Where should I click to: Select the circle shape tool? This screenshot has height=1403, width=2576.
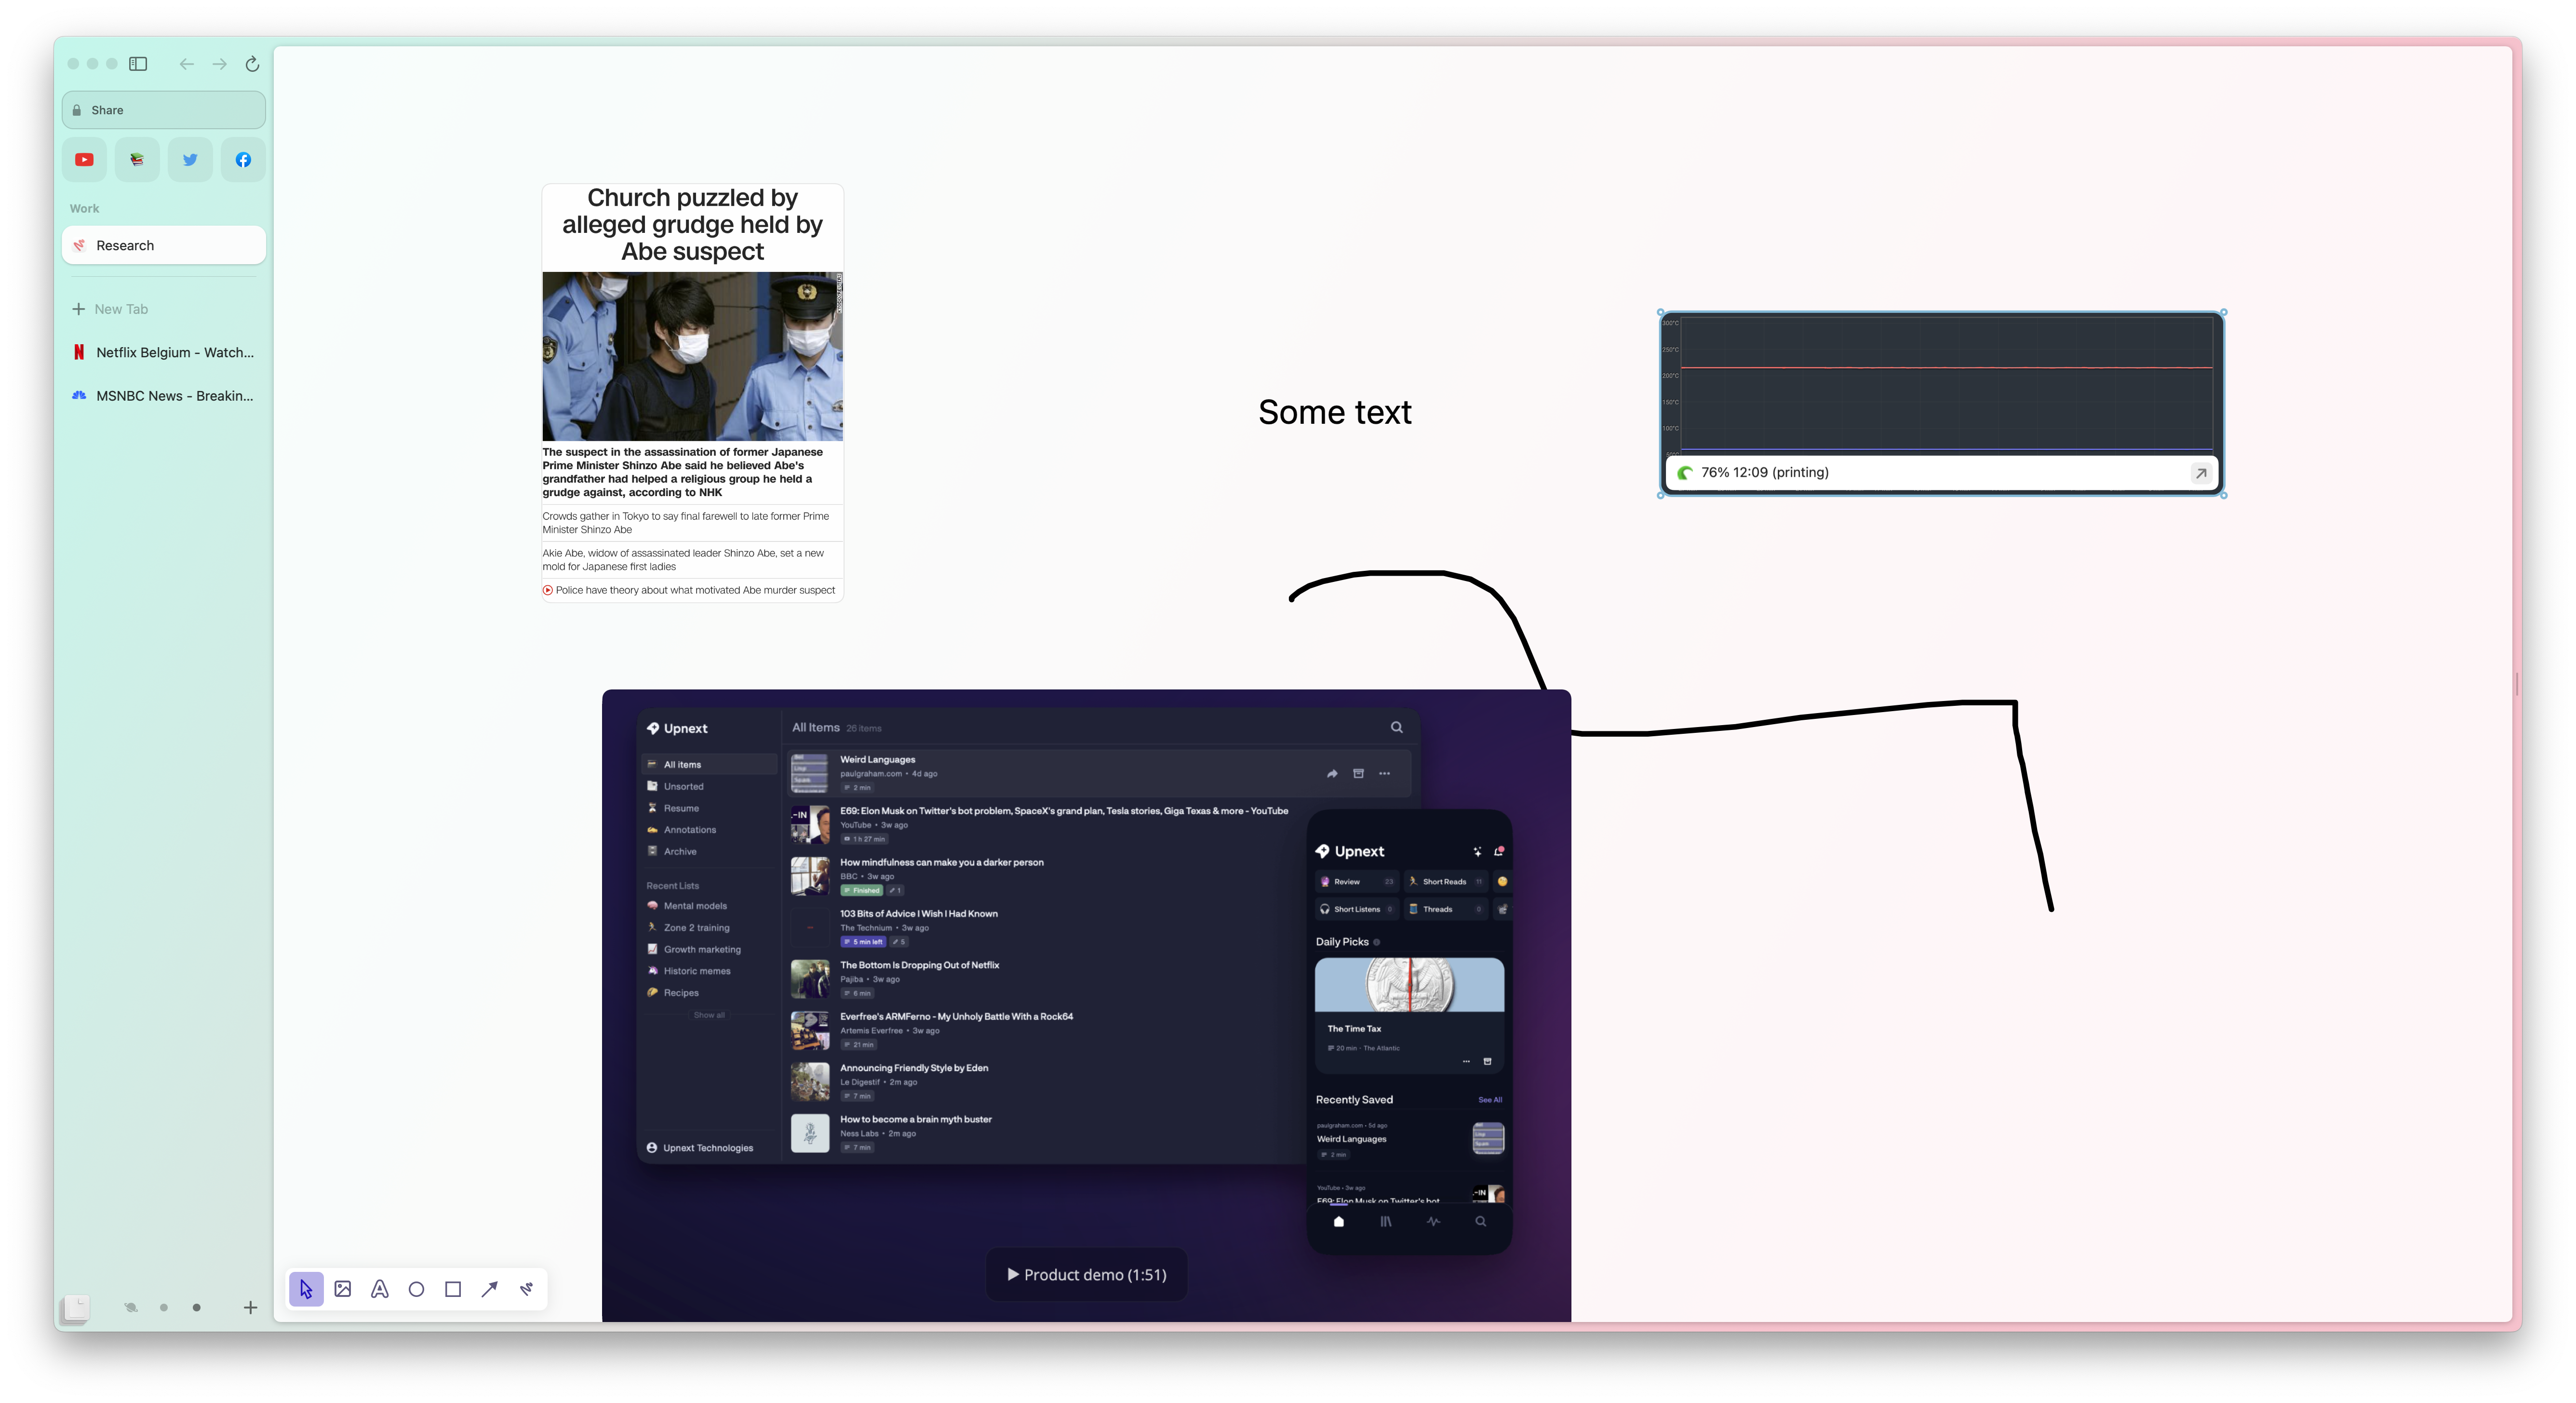point(417,1290)
